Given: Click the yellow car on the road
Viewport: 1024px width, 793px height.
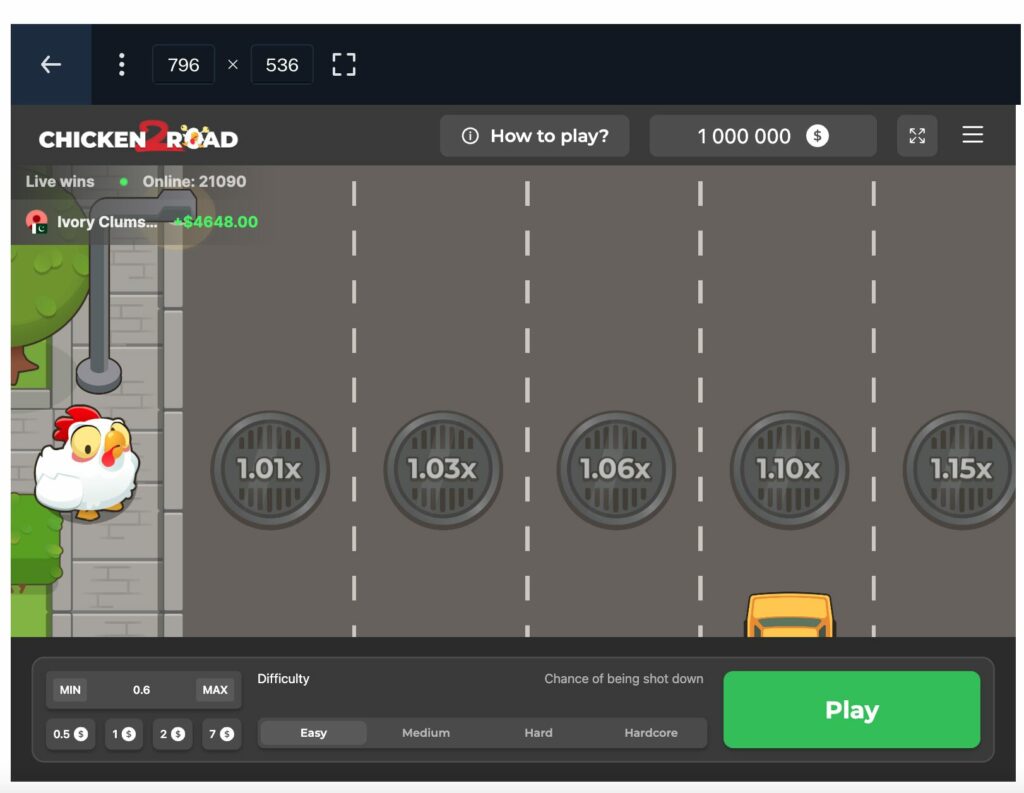Looking at the screenshot, I should (x=790, y=615).
